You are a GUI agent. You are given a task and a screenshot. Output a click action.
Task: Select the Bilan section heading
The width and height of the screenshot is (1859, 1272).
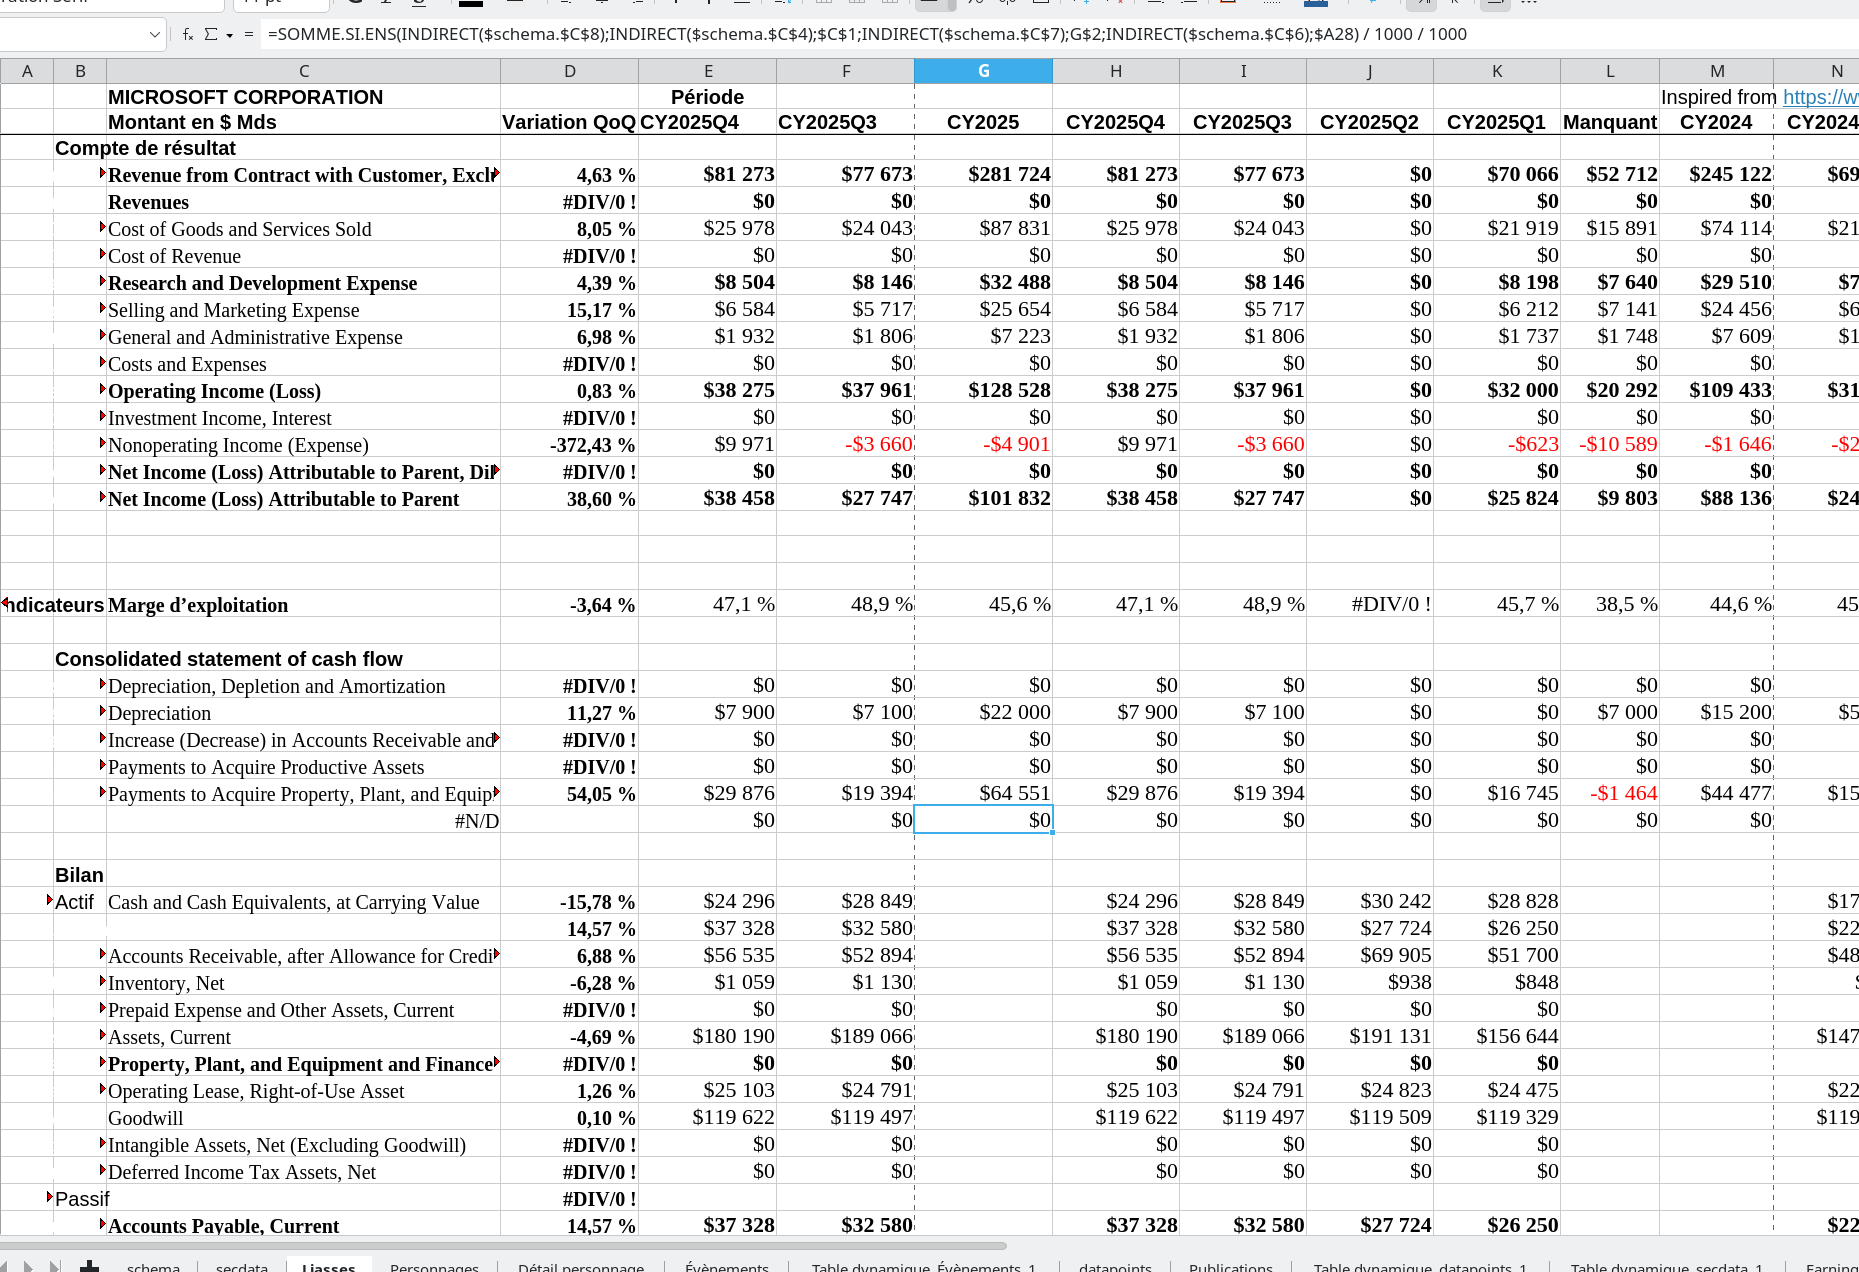tap(79, 875)
